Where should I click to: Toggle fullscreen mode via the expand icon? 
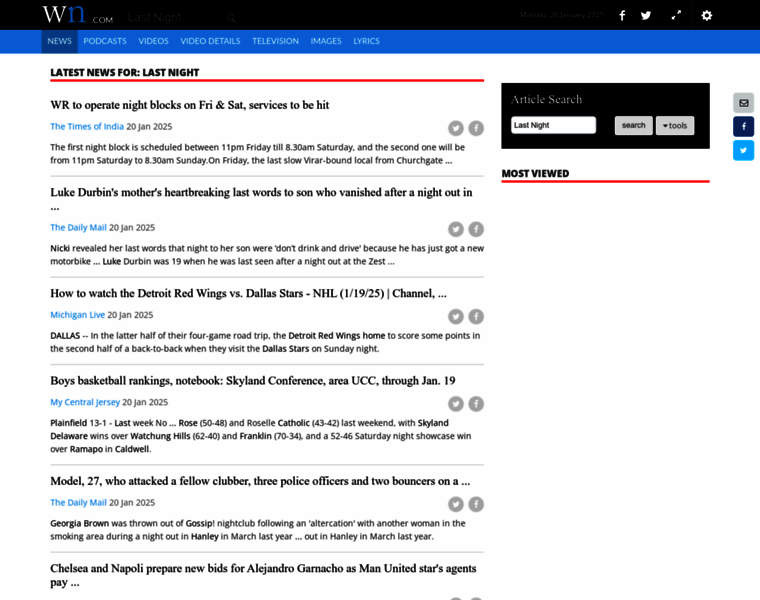[x=676, y=16]
